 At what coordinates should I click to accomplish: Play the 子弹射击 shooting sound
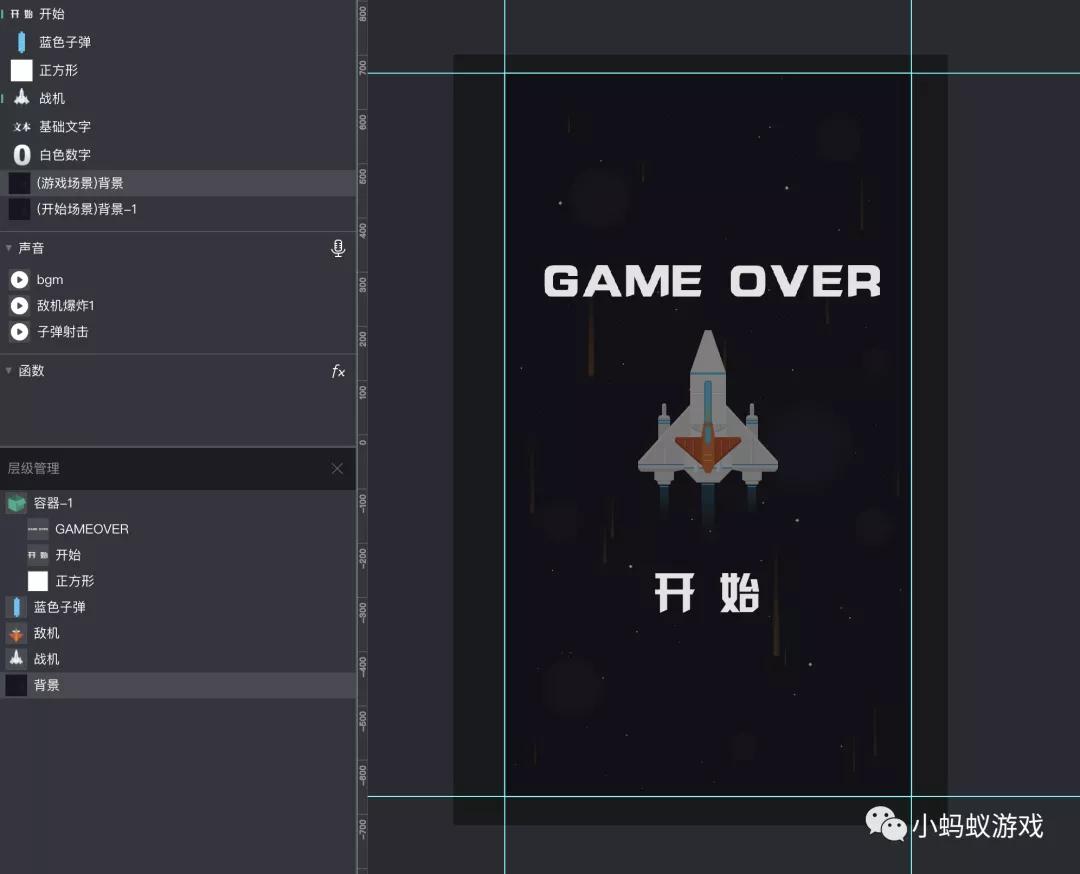point(18,331)
